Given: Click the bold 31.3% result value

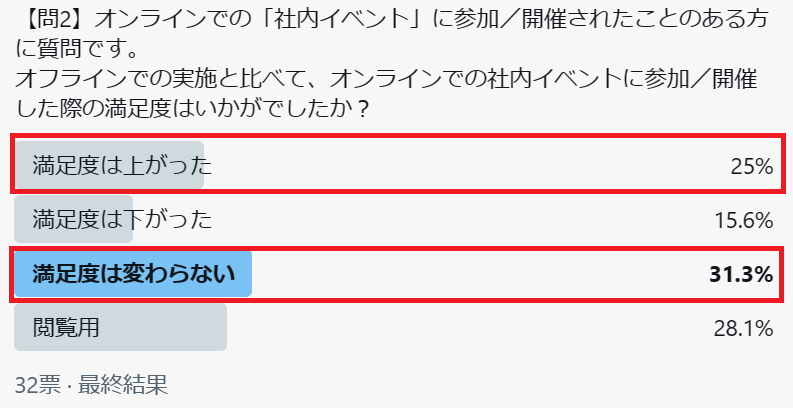Looking at the screenshot, I should [x=741, y=275].
